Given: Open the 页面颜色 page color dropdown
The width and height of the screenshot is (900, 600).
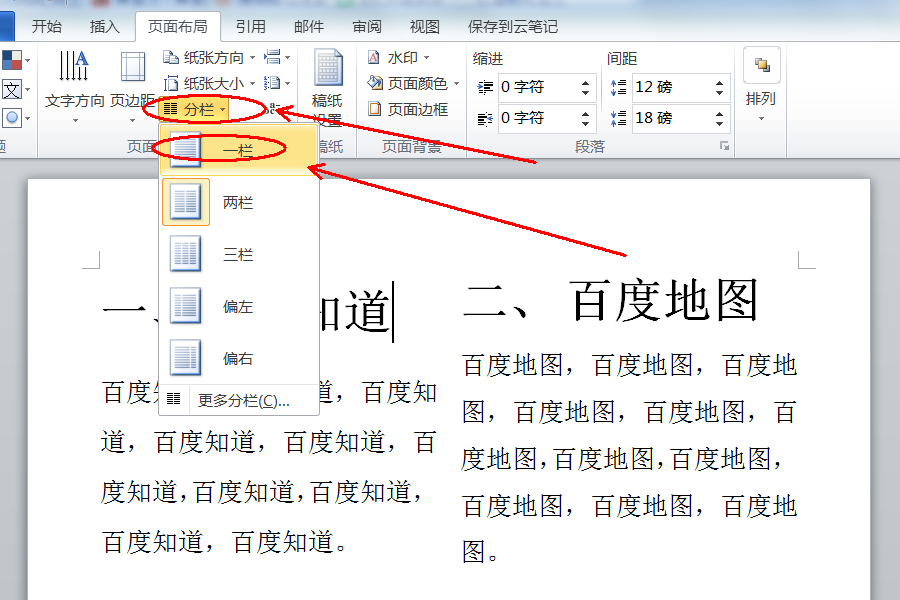Looking at the screenshot, I should tap(413, 84).
